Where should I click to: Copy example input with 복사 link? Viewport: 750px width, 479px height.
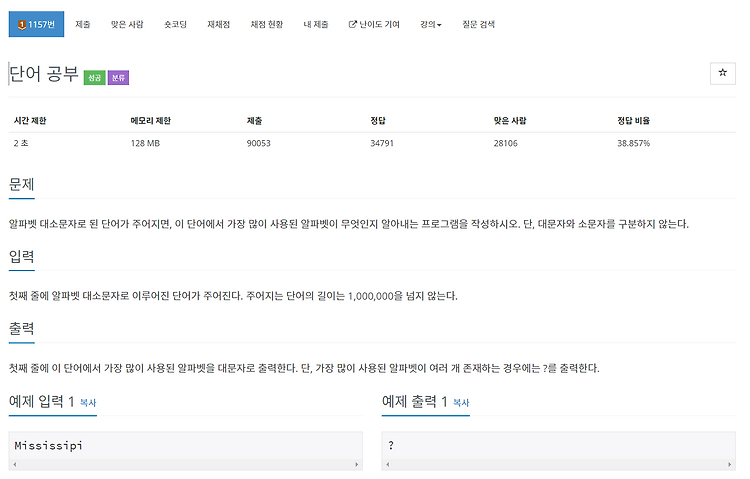[88, 403]
